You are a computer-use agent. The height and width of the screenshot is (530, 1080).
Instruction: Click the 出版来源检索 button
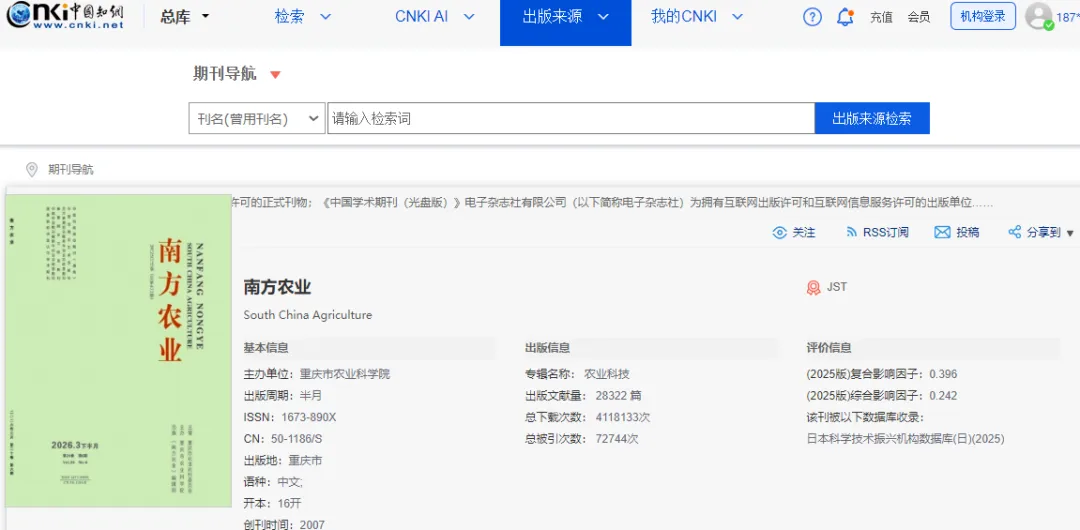872,119
